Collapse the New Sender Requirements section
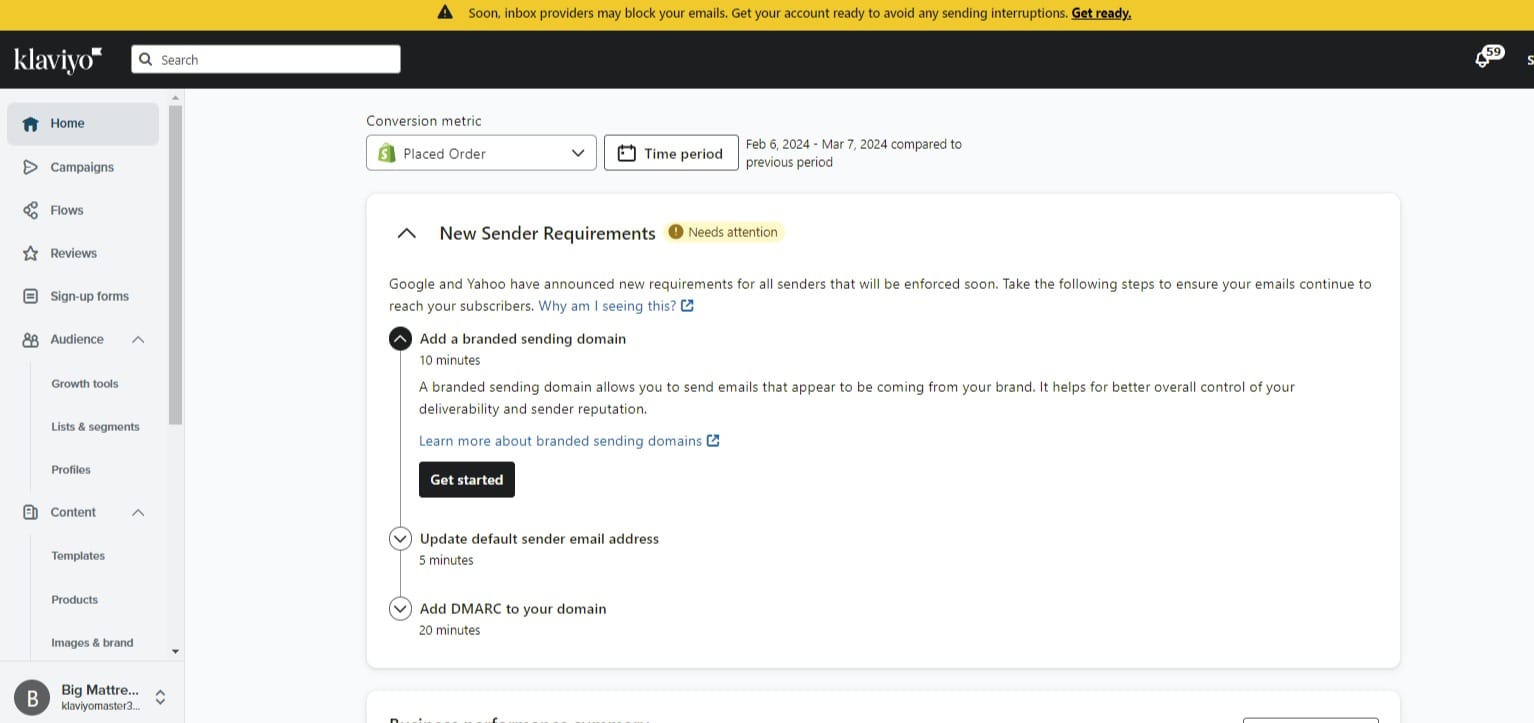Image resolution: width=1534 pixels, height=723 pixels. click(x=406, y=233)
